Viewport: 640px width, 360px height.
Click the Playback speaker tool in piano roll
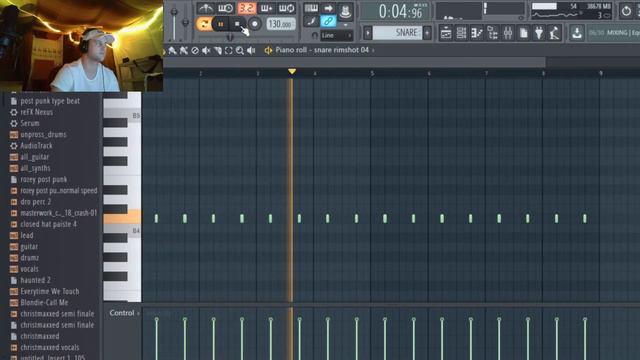pos(251,50)
